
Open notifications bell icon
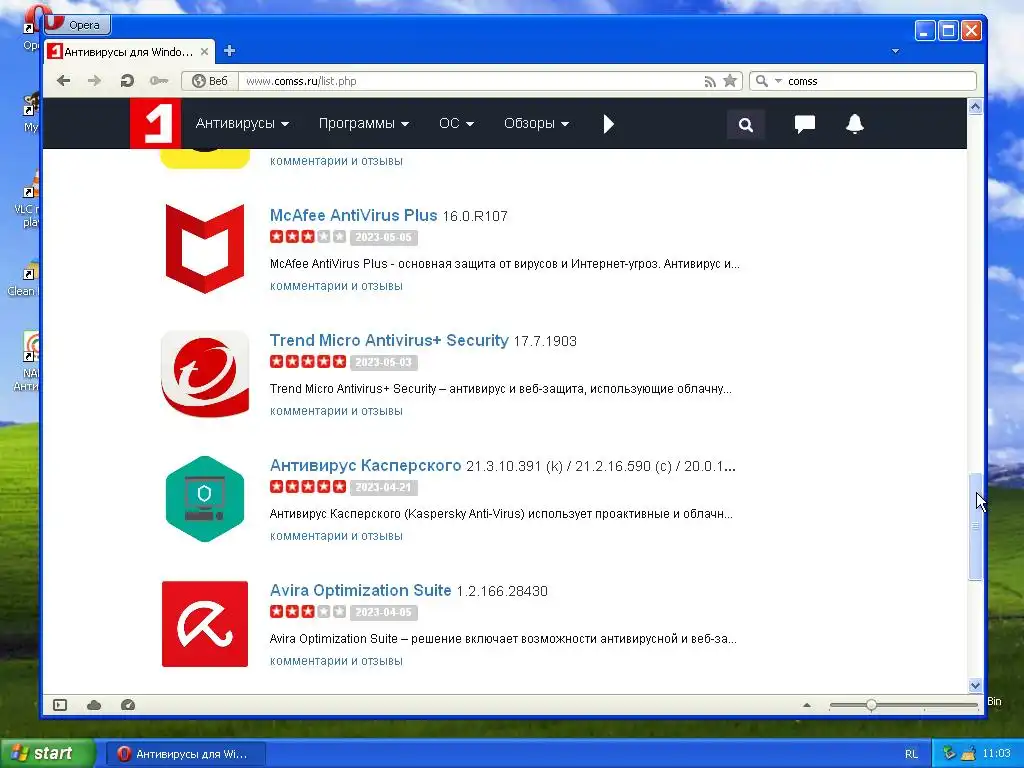tap(855, 123)
